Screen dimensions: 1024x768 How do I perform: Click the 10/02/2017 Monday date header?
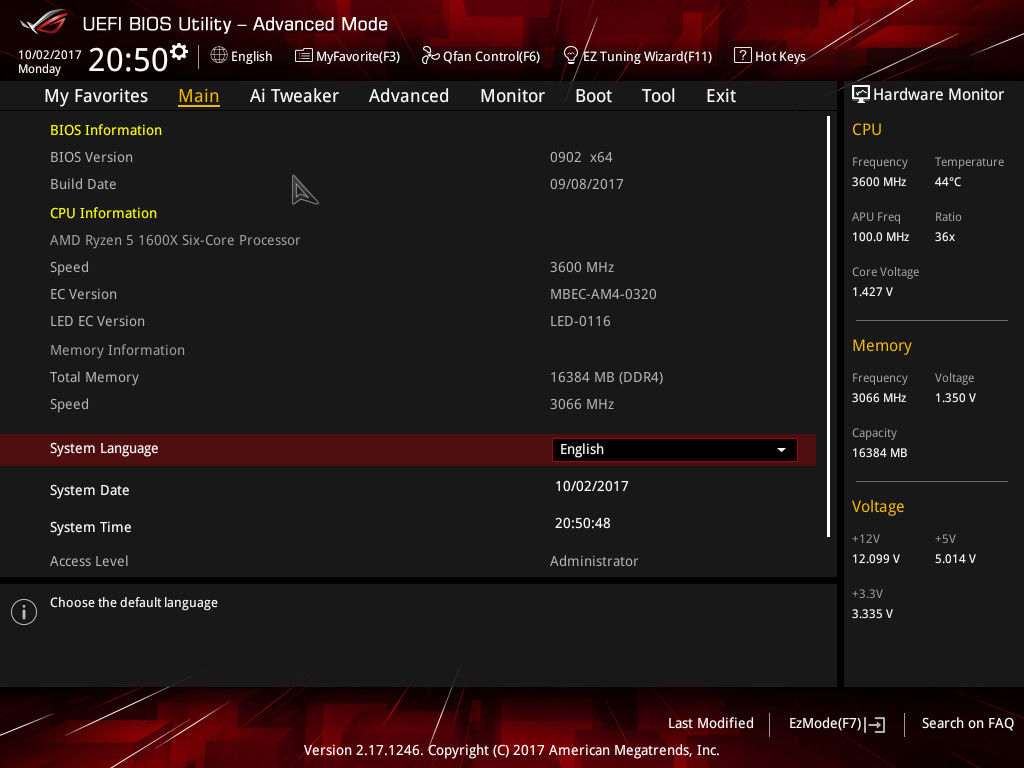(49, 61)
